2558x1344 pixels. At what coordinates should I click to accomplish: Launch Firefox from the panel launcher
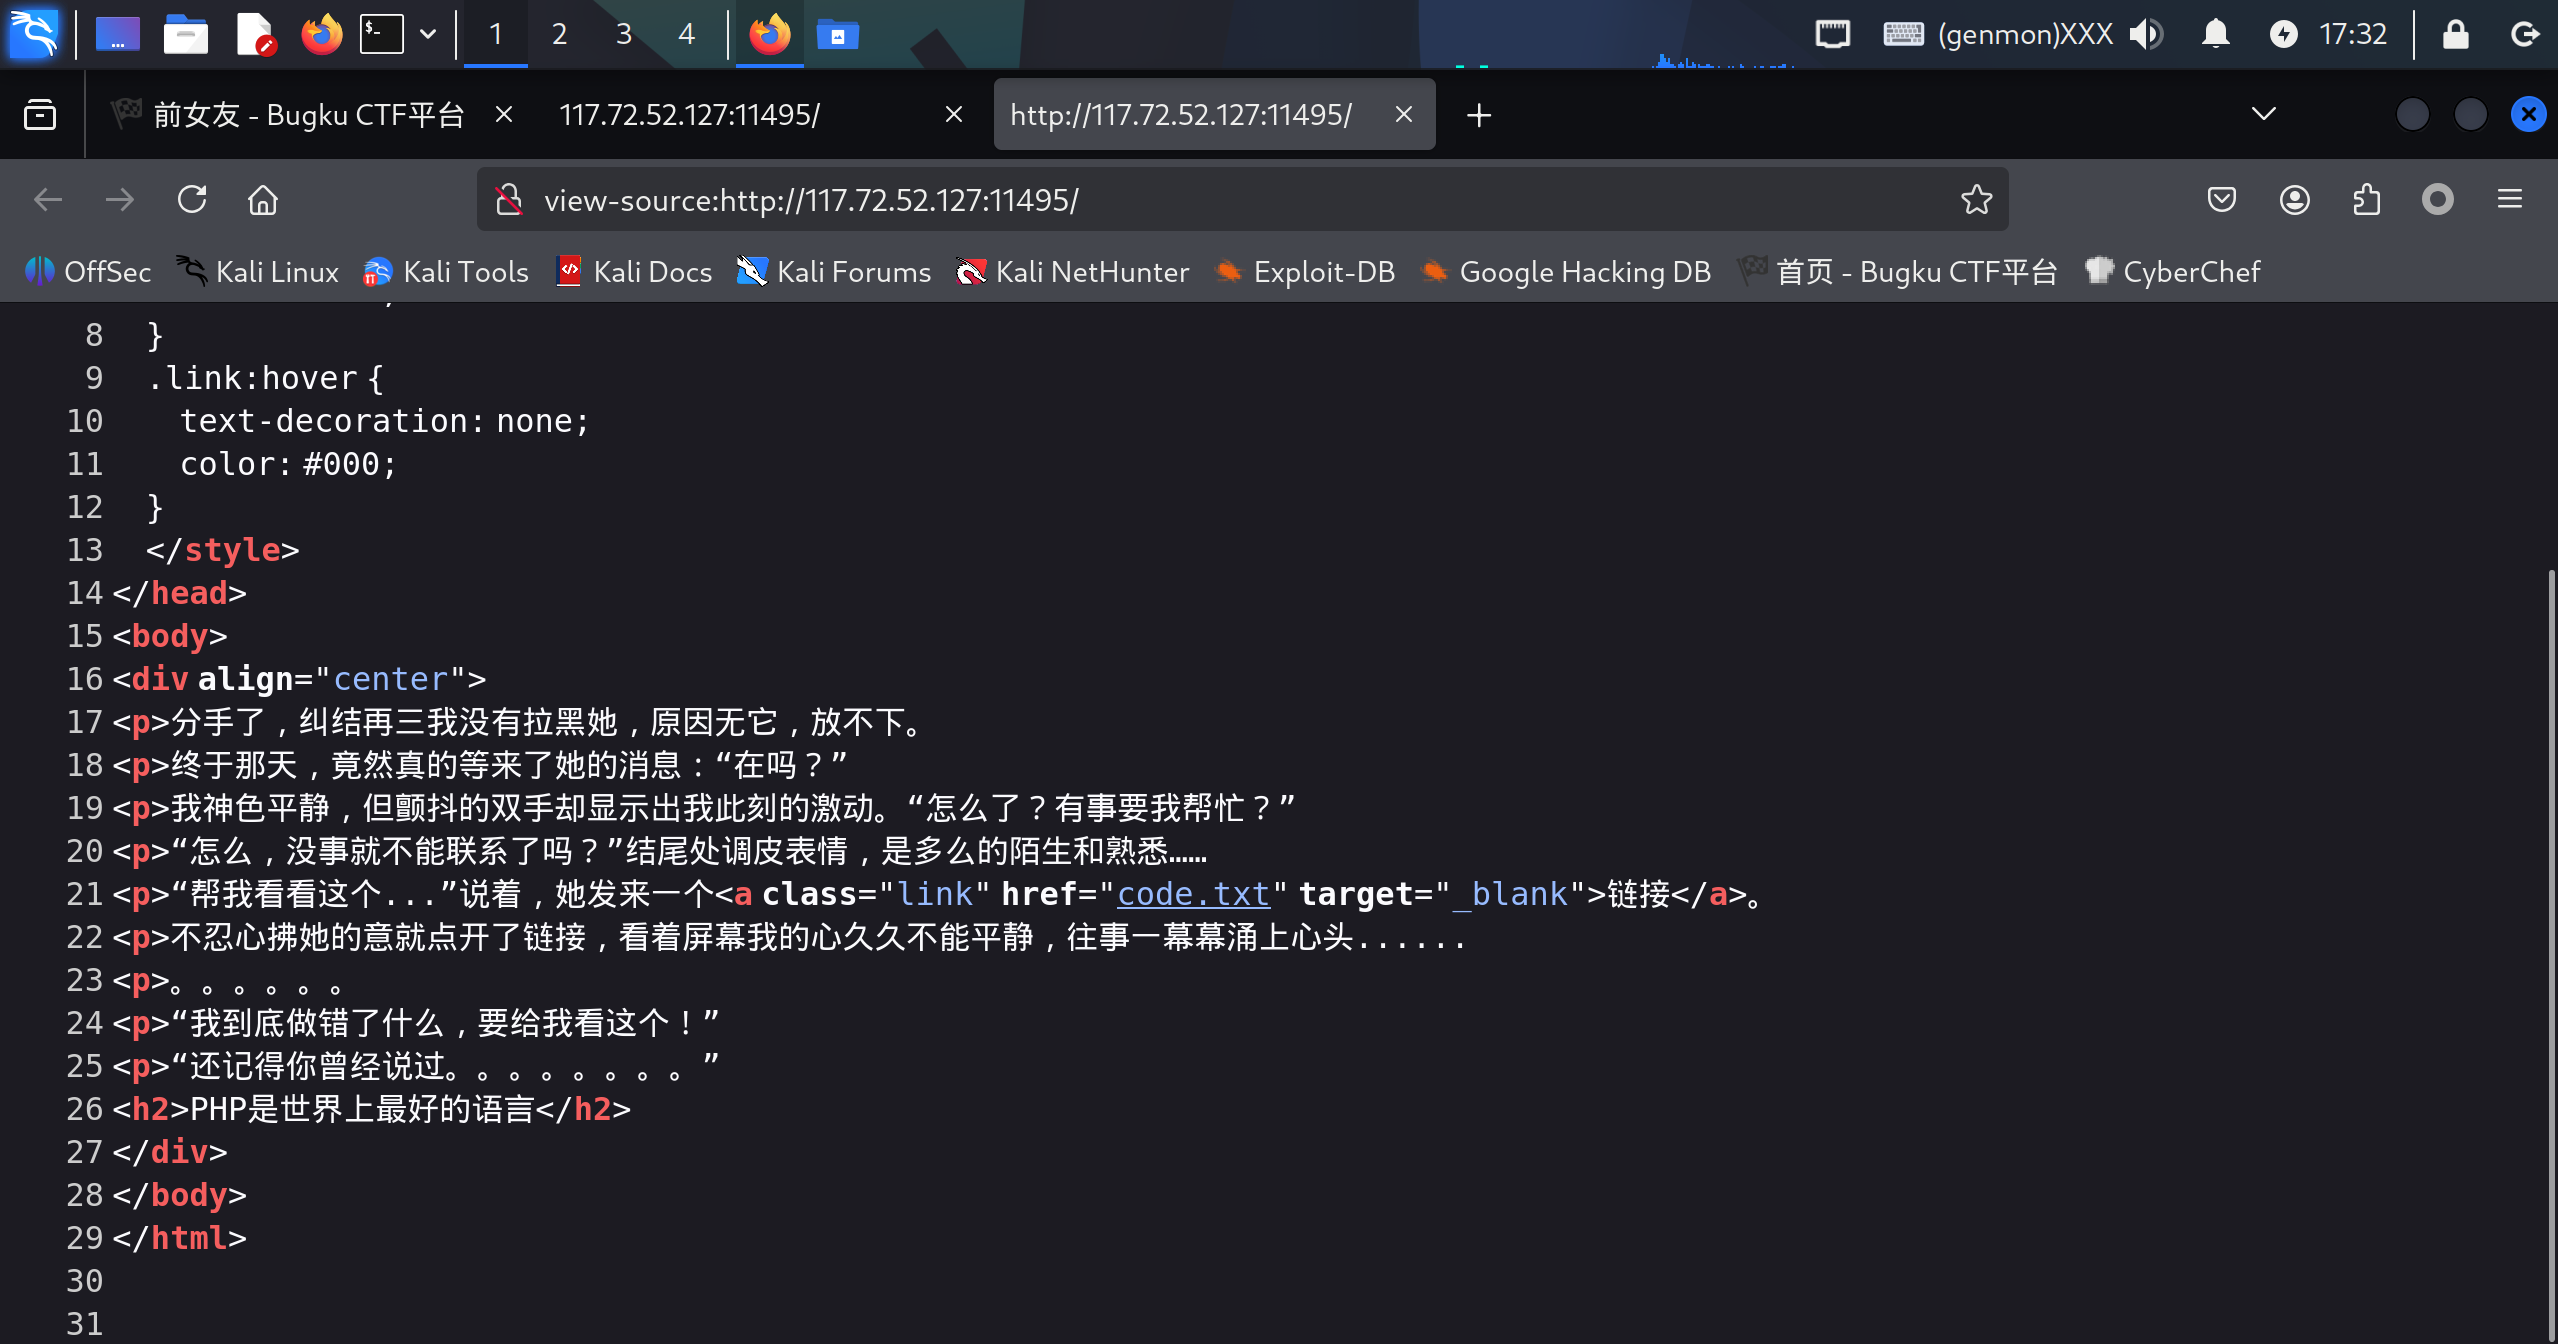(x=321, y=34)
